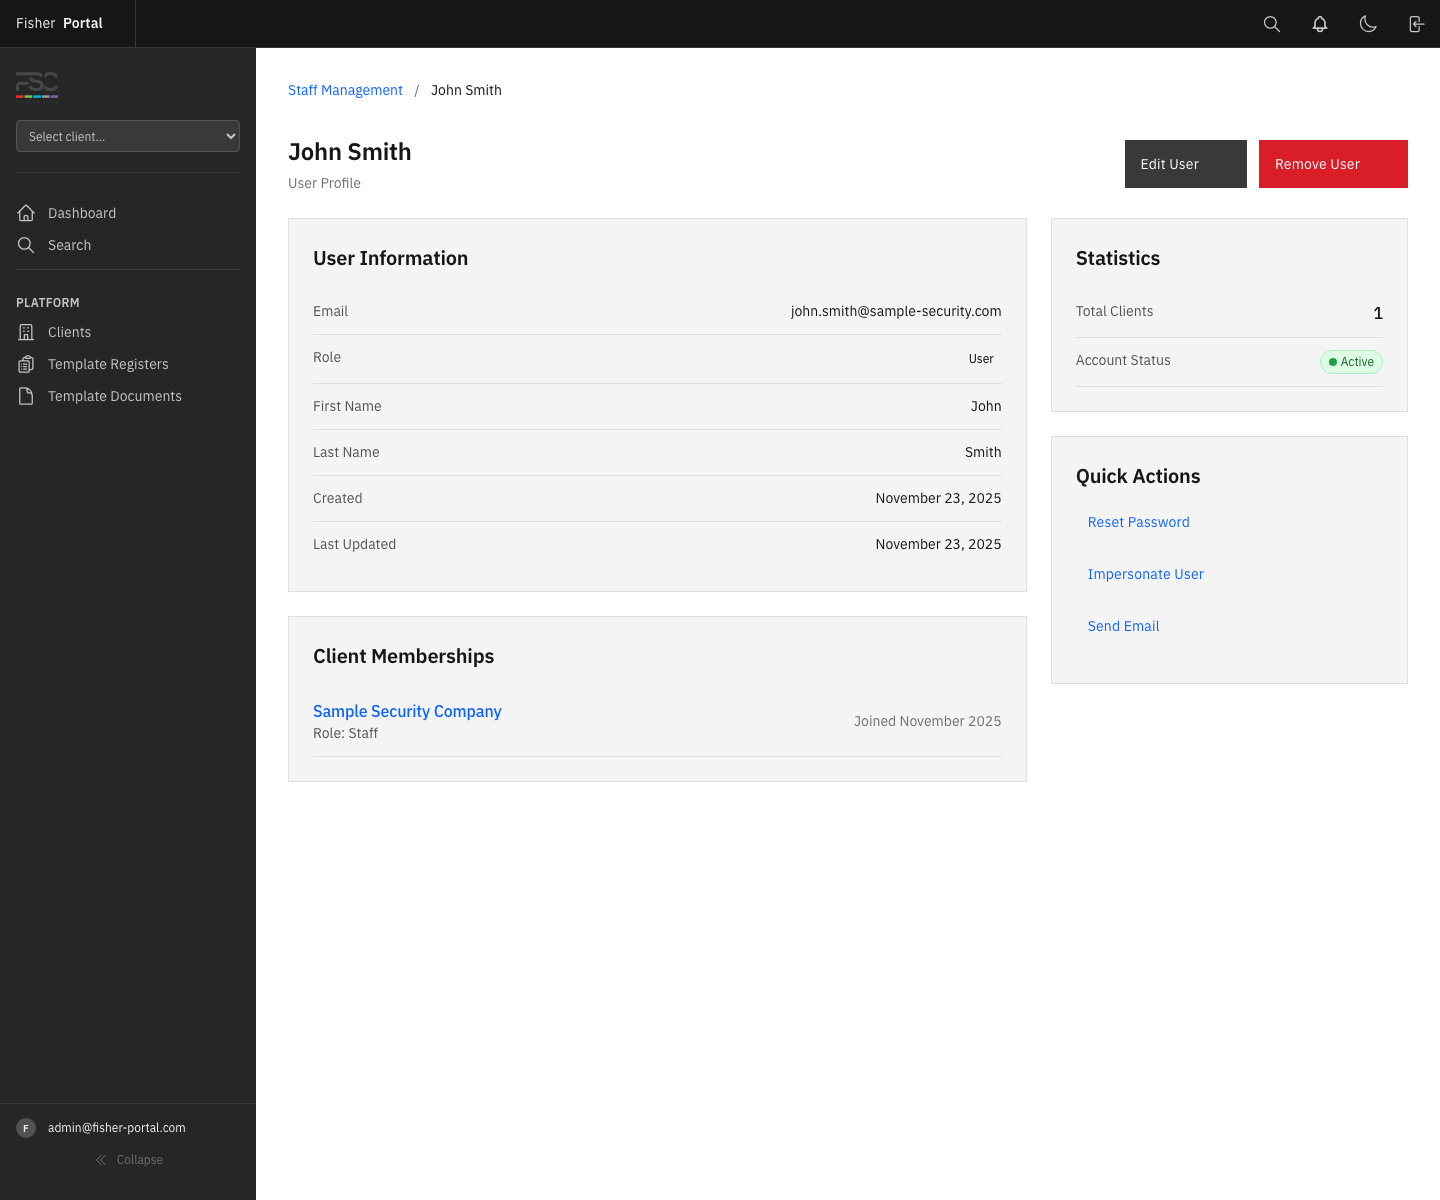Click the Template Documents icon

26,395
